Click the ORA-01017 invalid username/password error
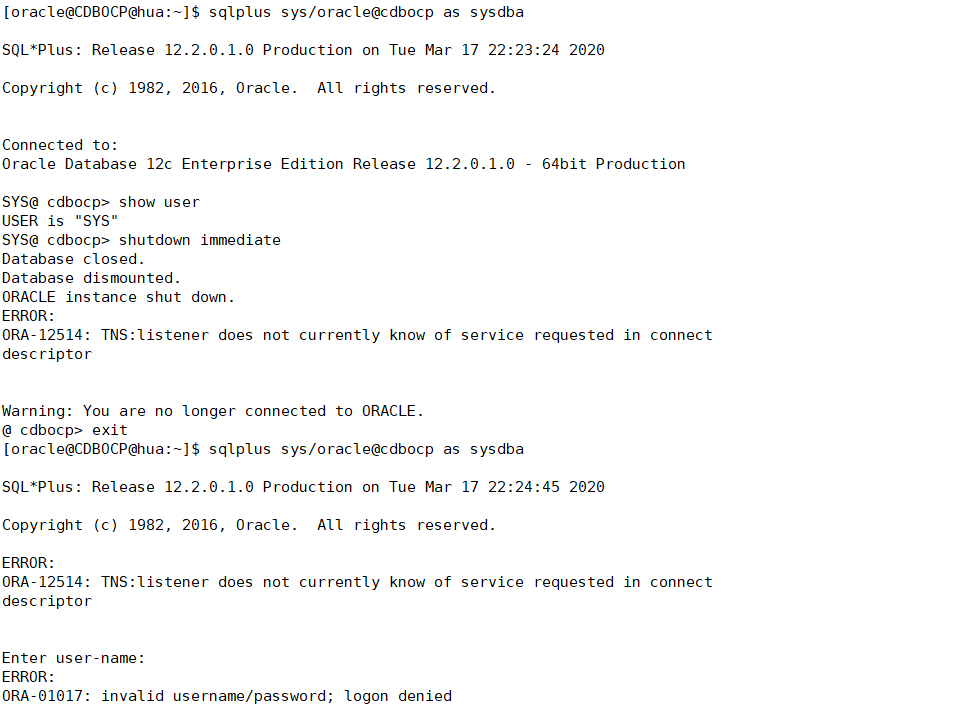The image size is (954, 717). pyautogui.click(x=227, y=696)
